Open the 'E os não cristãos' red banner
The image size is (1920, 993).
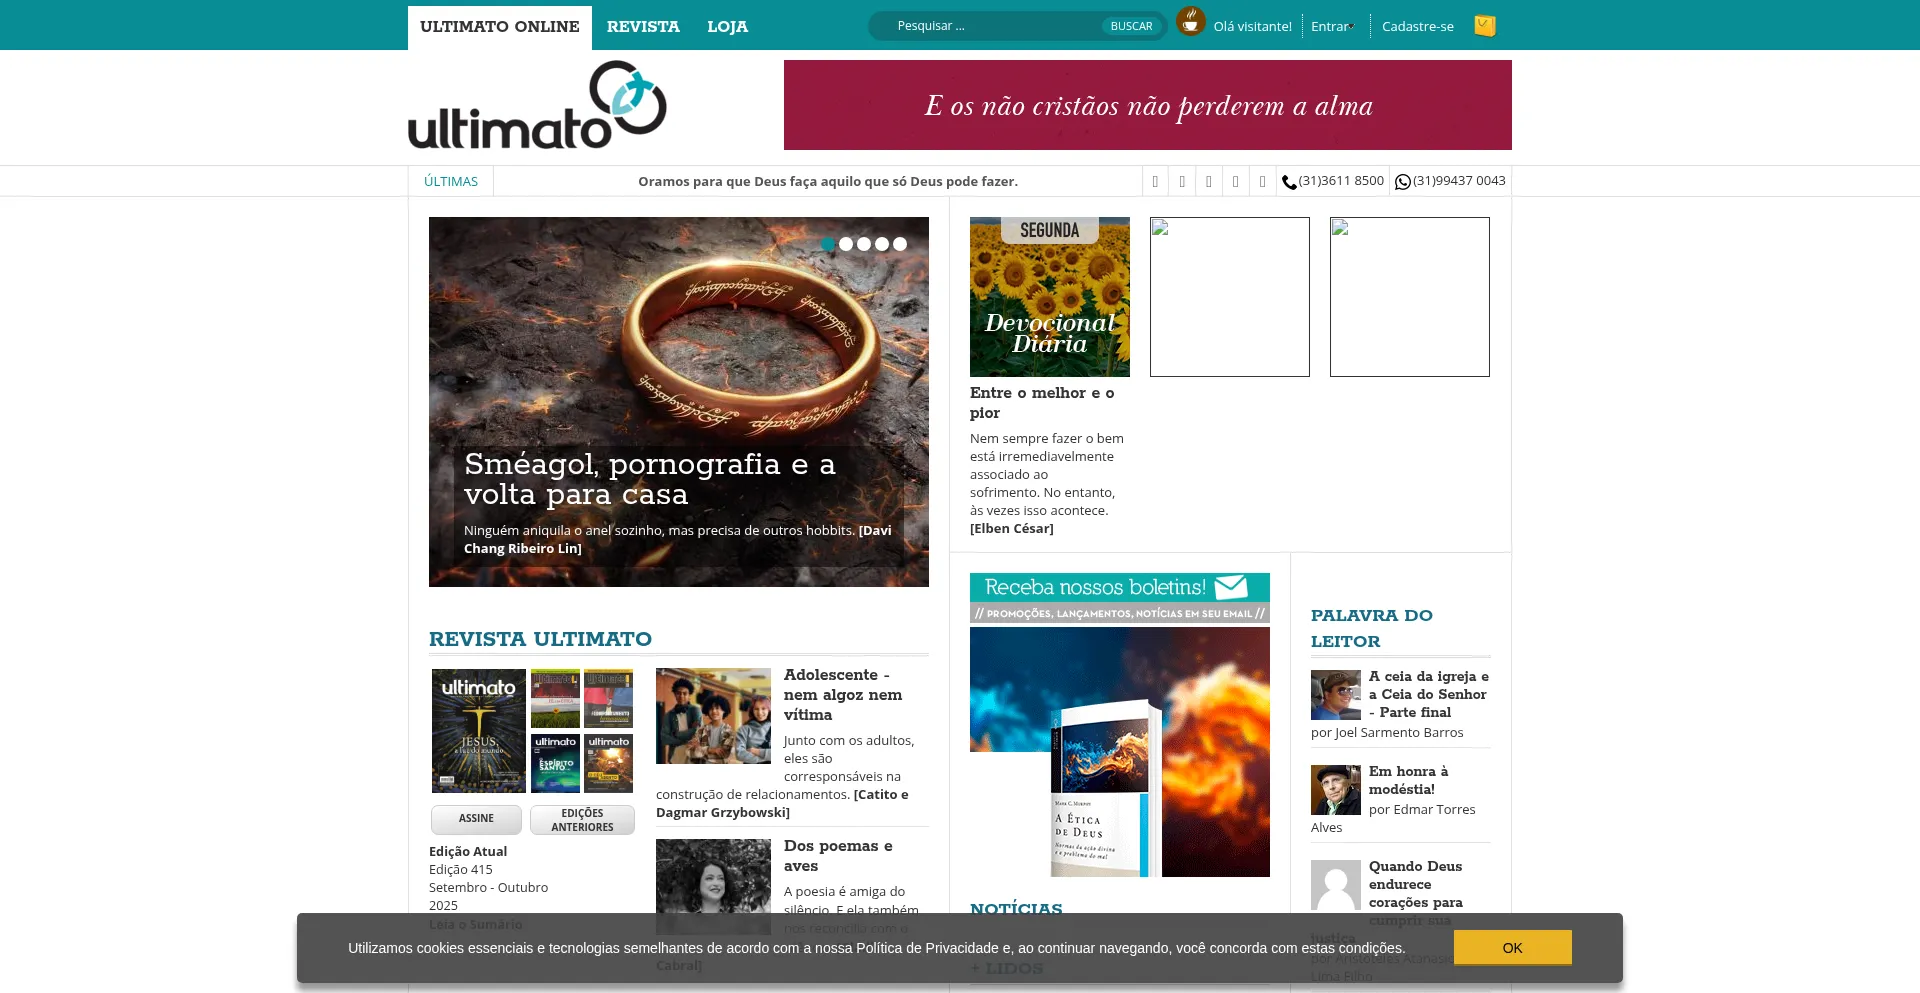(x=1148, y=105)
